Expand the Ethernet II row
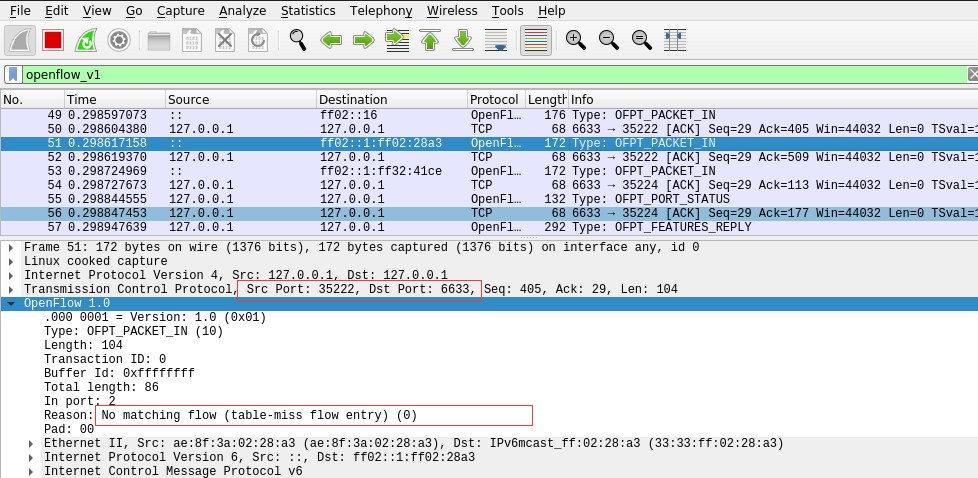This screenshot has width=978, height=478. (x=31, y=444)
